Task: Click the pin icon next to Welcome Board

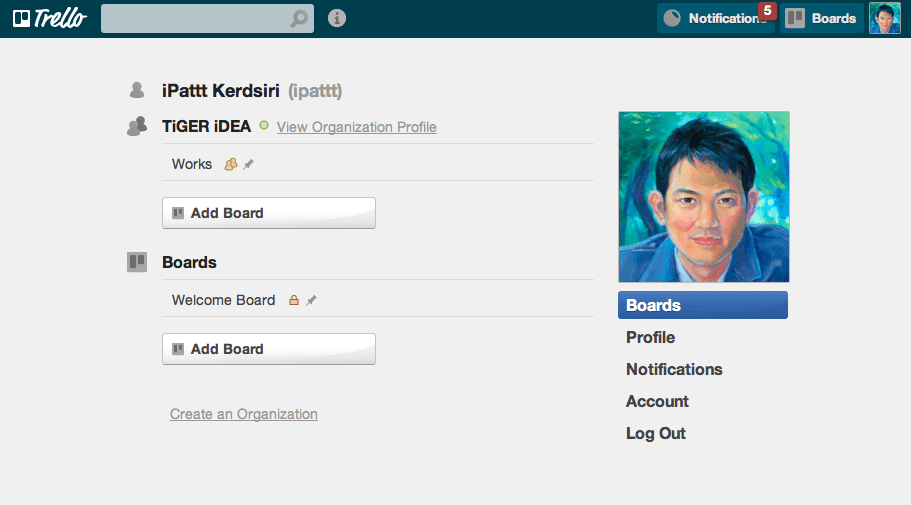Action: click(311, 300)
